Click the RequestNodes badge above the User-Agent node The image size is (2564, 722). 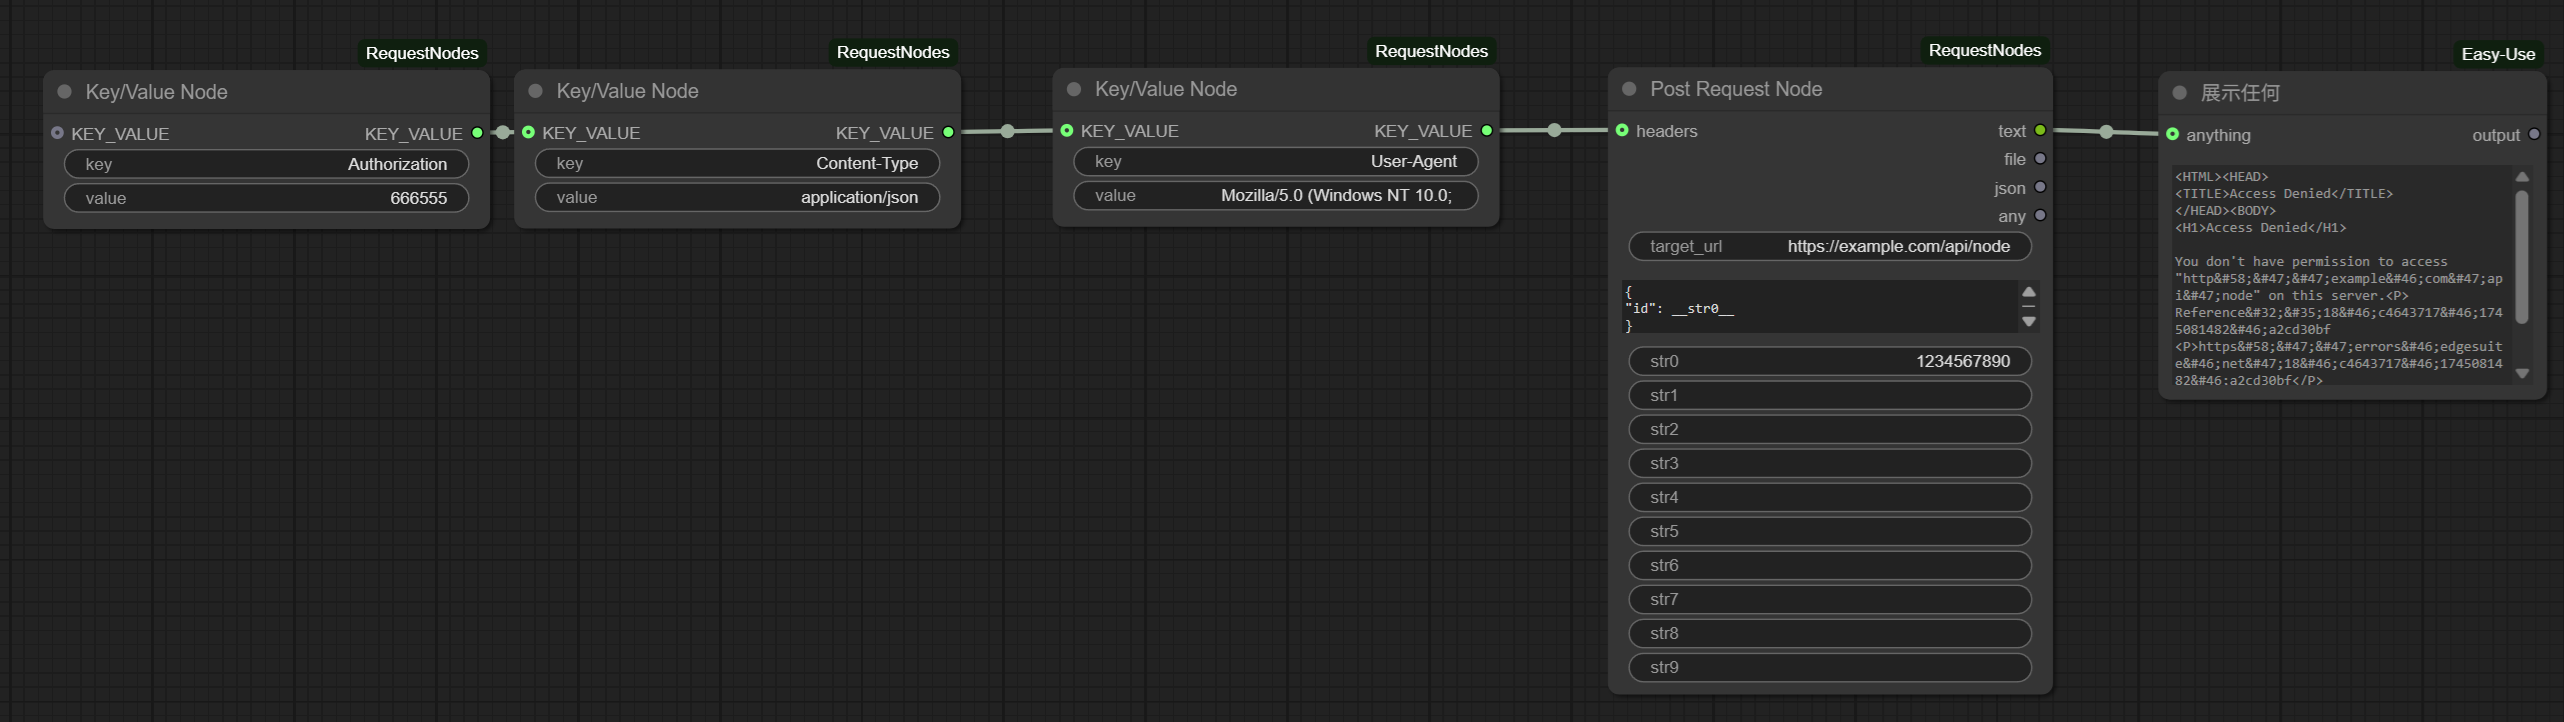click(x=1431, y=51)
